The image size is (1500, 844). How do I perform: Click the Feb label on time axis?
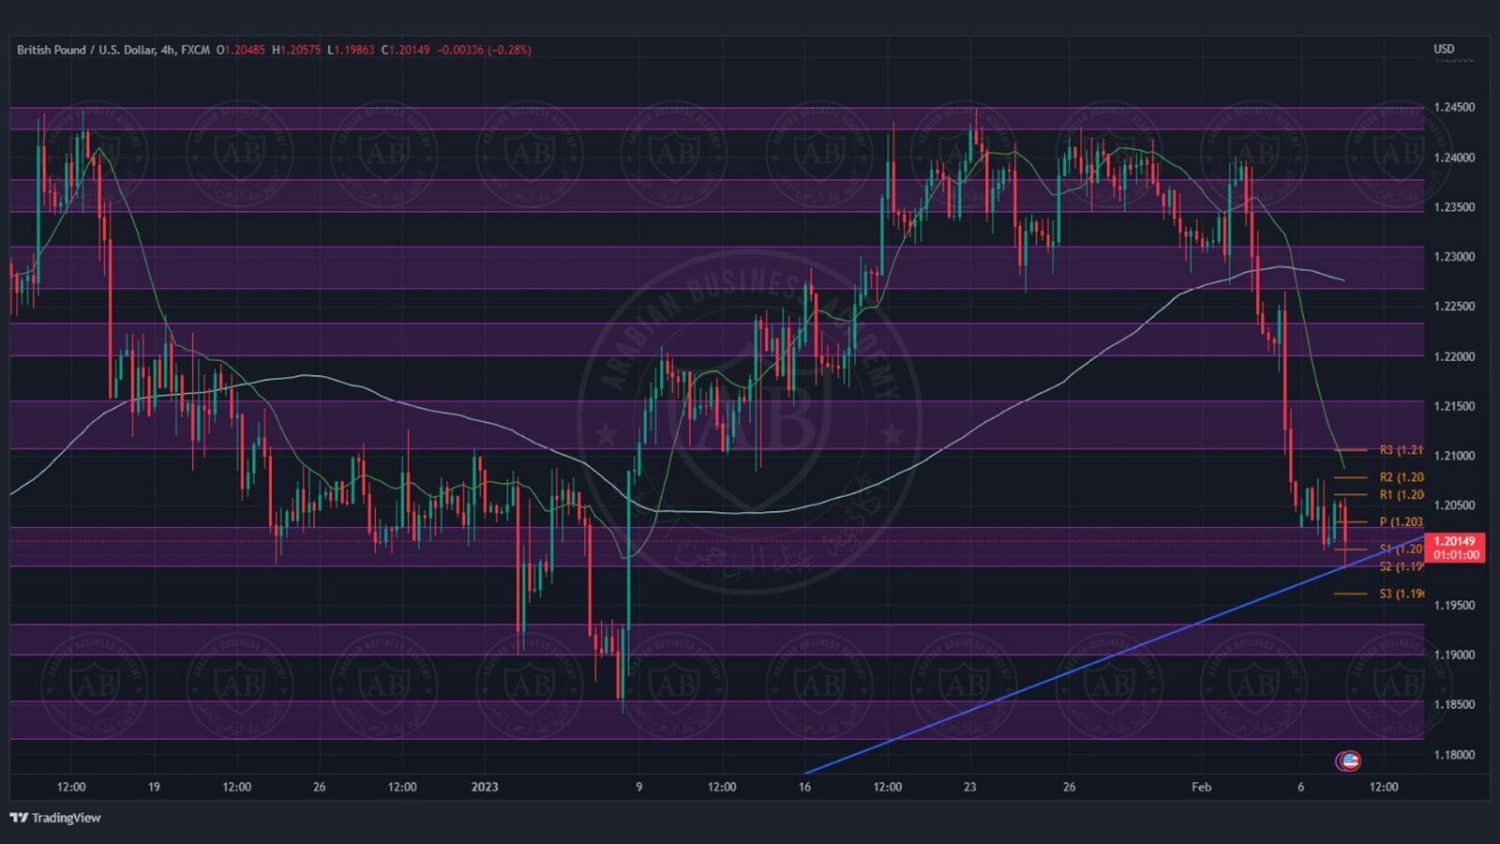1201,787
